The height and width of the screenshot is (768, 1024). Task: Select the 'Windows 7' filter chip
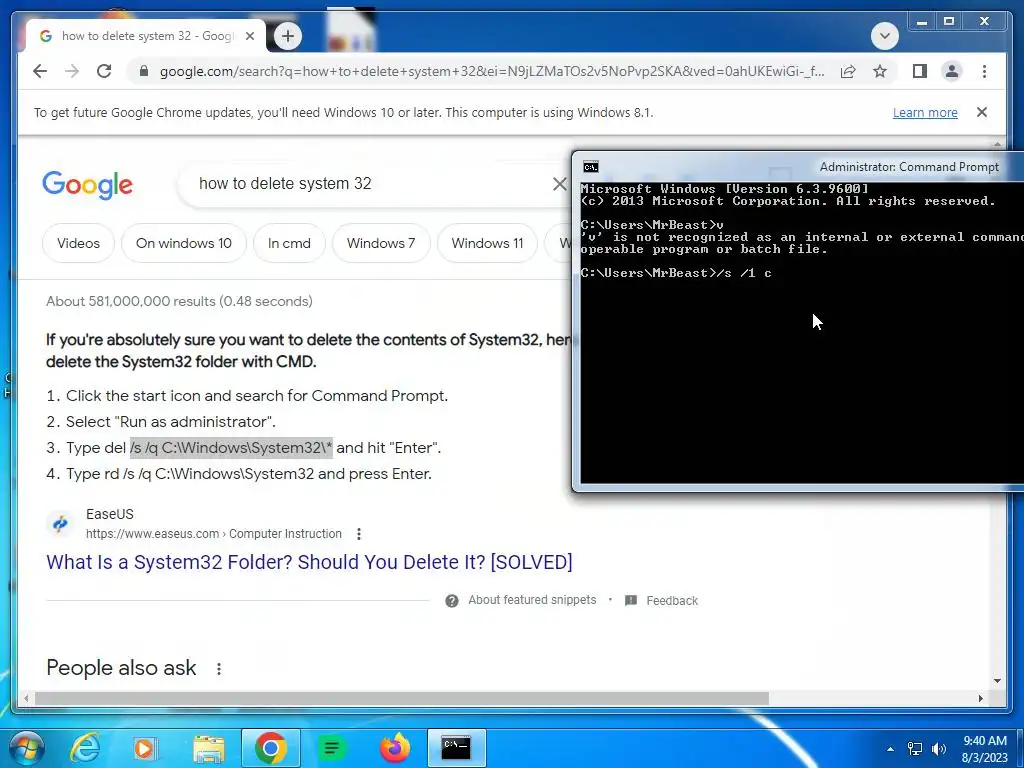coord(381,243)
